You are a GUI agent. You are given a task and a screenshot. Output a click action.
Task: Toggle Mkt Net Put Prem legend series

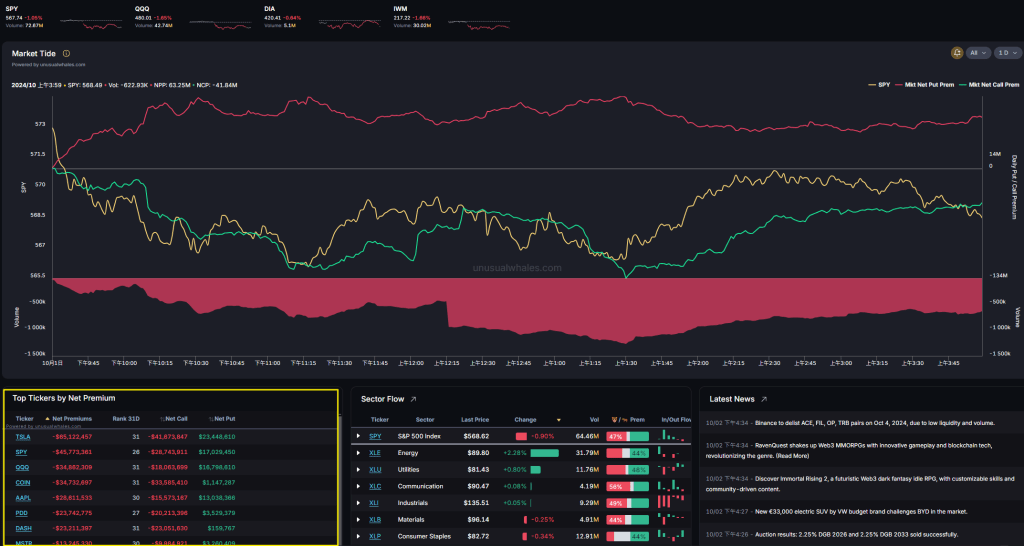pos(924,85)
